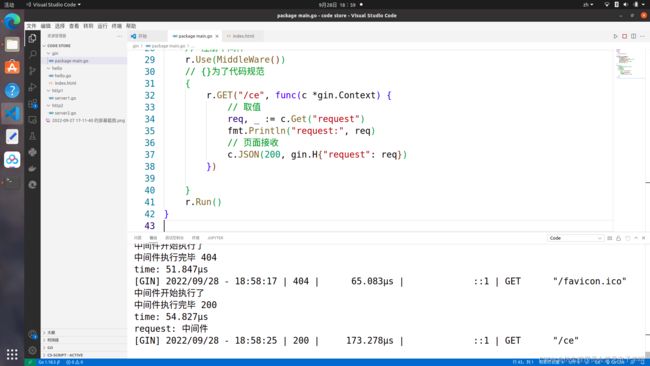Screen dimensions: 650x366
Task: Open the Remote Explorer view
Action: (32, 120)
